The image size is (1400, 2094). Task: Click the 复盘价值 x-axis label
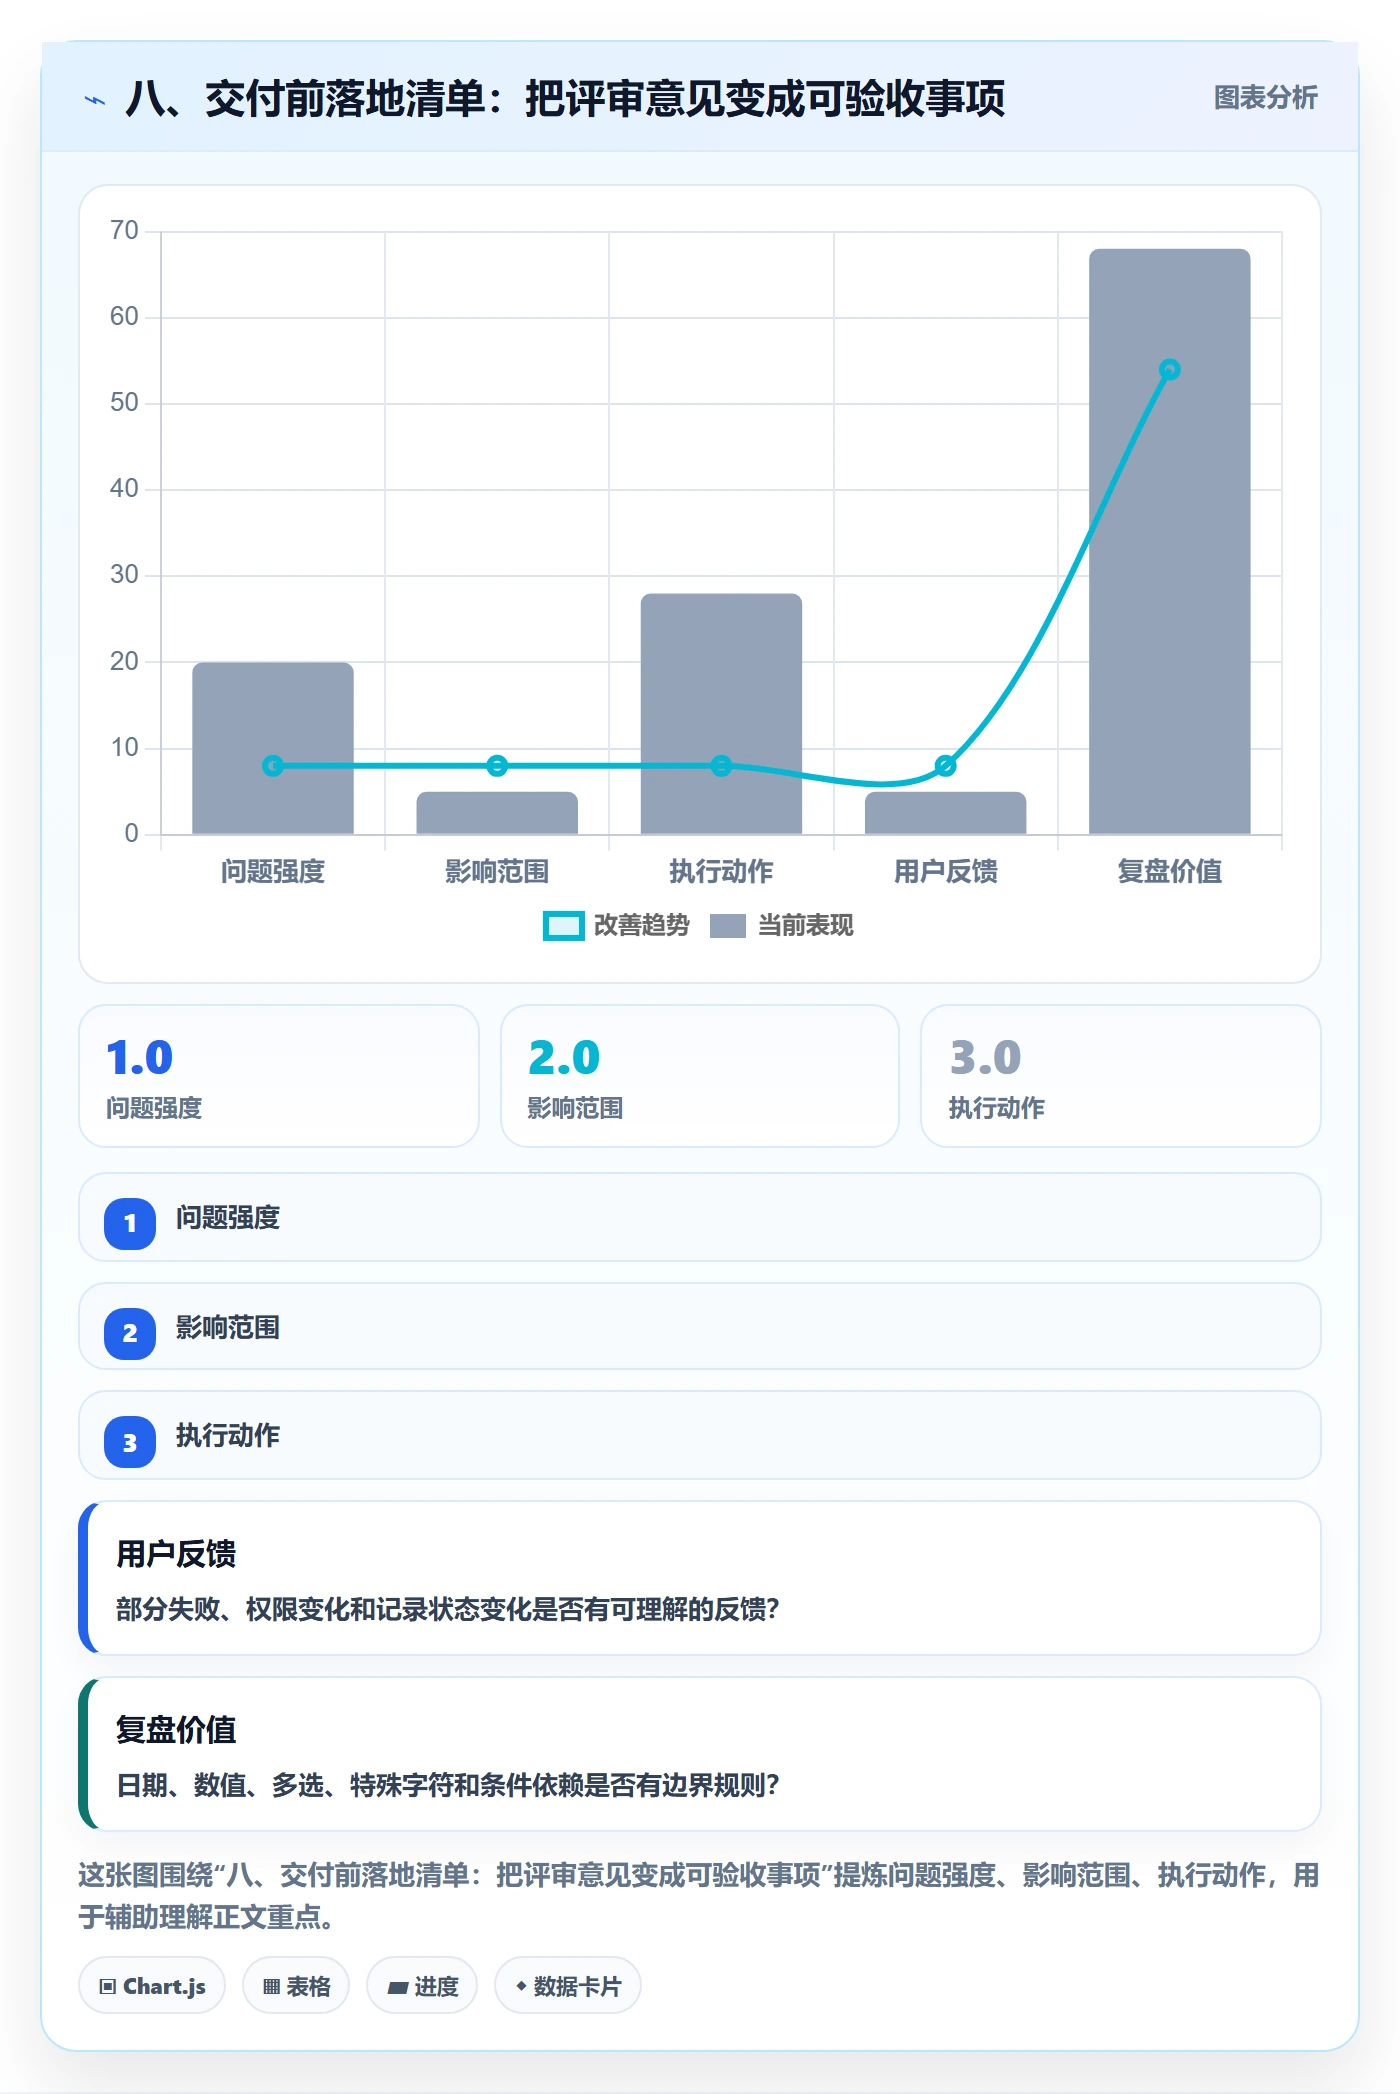click(x=1170, y=872)
